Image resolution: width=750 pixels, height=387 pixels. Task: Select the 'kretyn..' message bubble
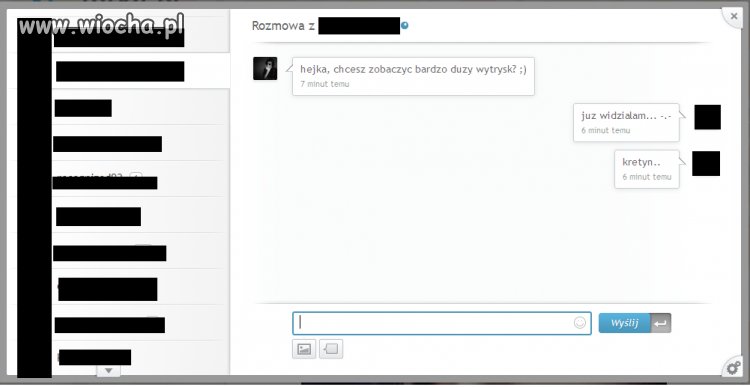click(647, 169)
